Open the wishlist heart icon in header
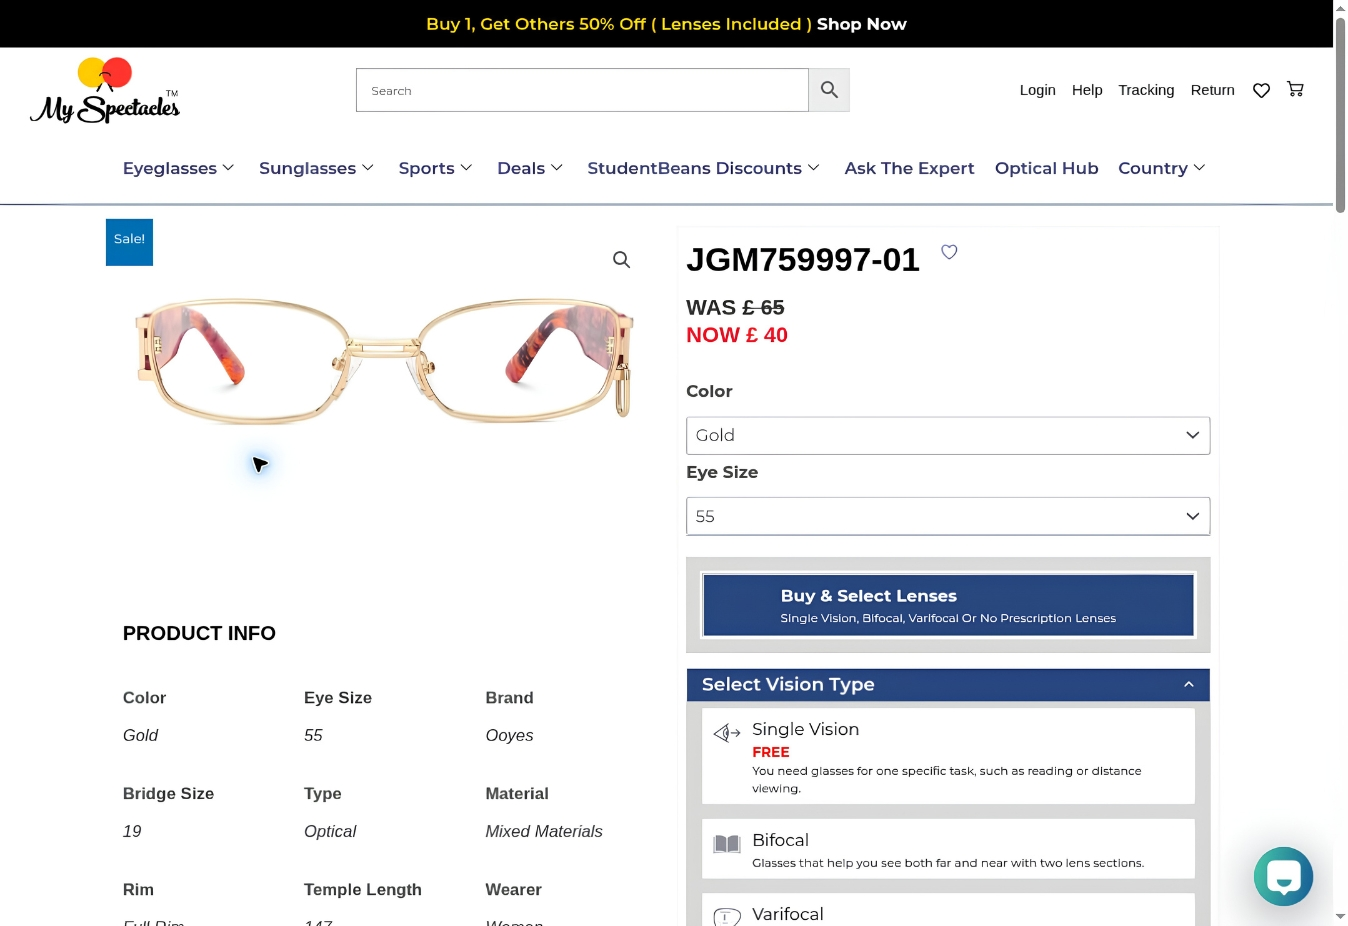This screenshot has height=926, width=1348. (x=1262, y=90)
